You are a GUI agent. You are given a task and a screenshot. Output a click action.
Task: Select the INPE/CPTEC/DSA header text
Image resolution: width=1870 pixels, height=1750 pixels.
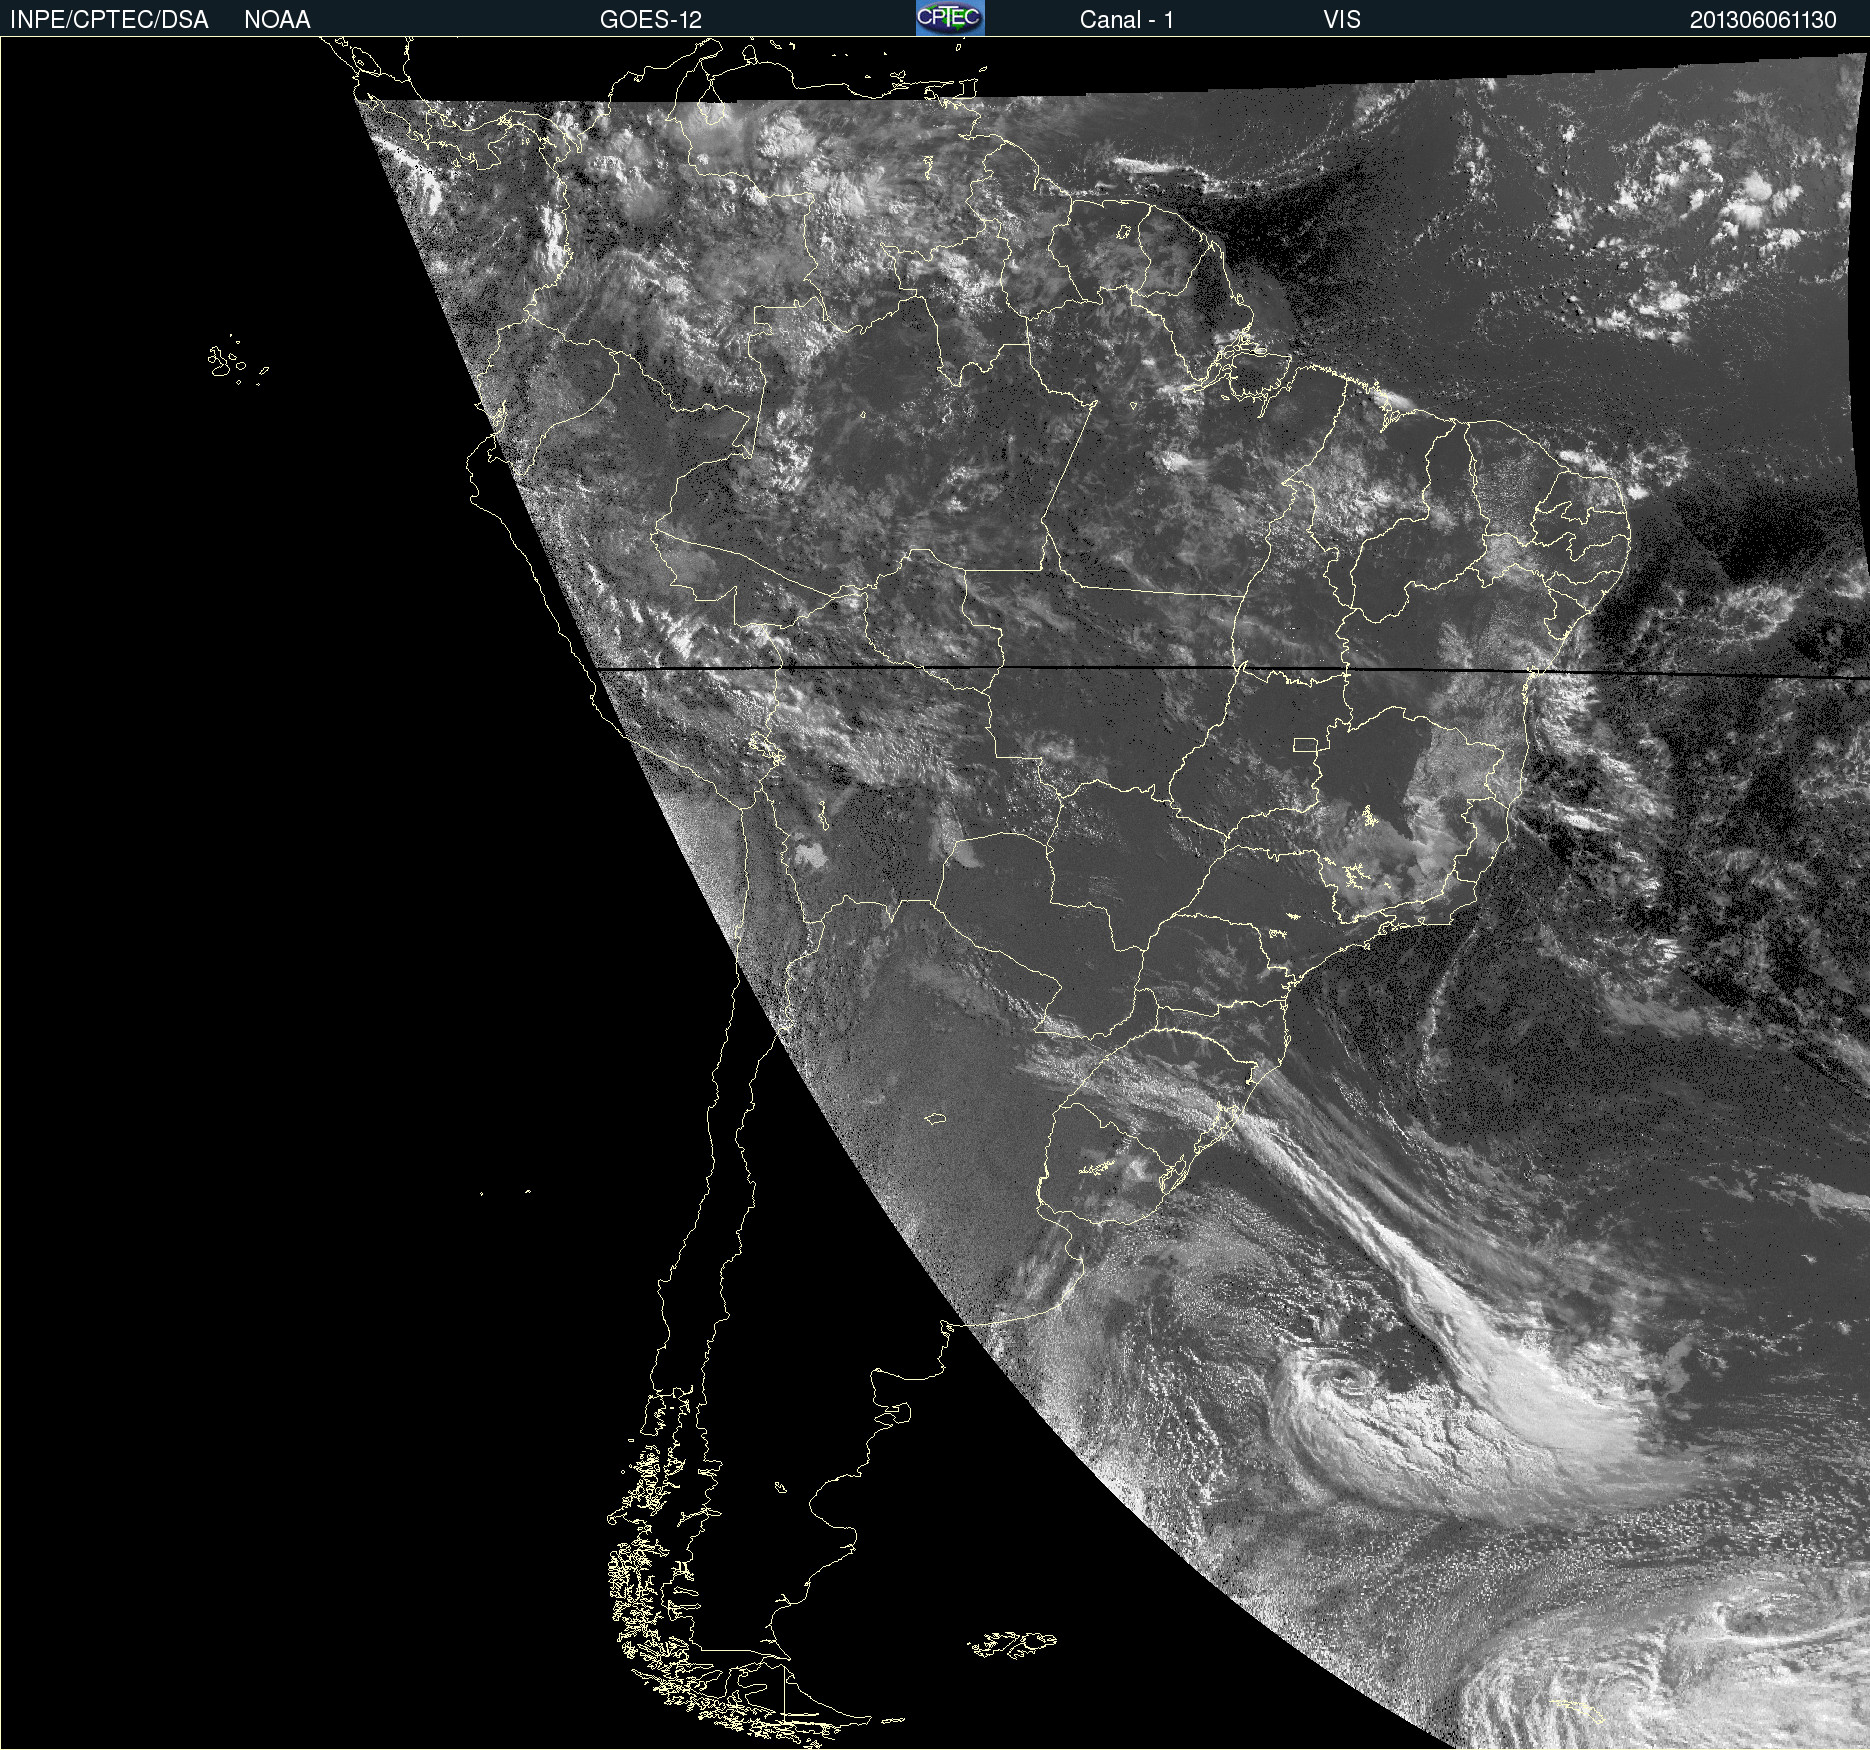coord(109,20)
